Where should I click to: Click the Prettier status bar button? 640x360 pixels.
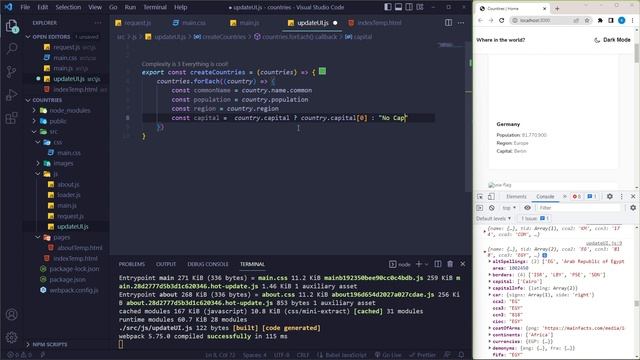(x=423, y=355)
